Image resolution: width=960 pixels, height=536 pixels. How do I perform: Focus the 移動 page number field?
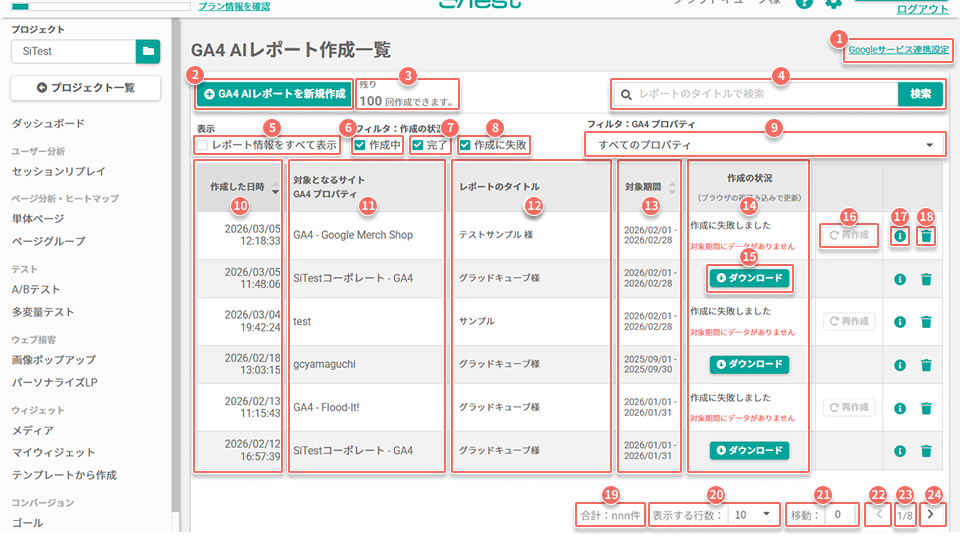pos(842,515)
